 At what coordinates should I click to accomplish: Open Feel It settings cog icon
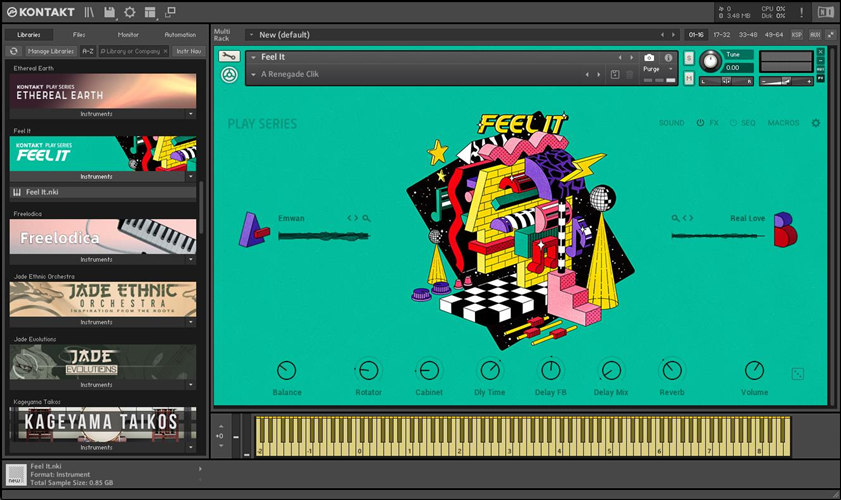815,123
